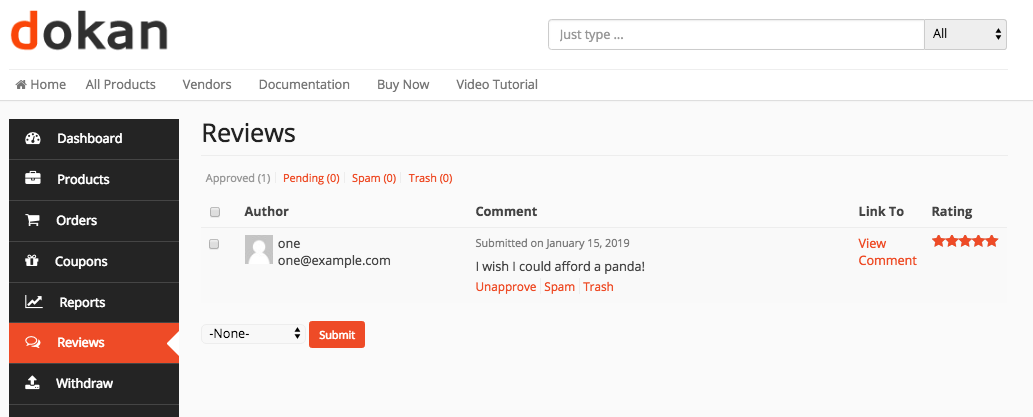Open the Coupons gift icon
1033x417 pixels.
tap(32, 261)
